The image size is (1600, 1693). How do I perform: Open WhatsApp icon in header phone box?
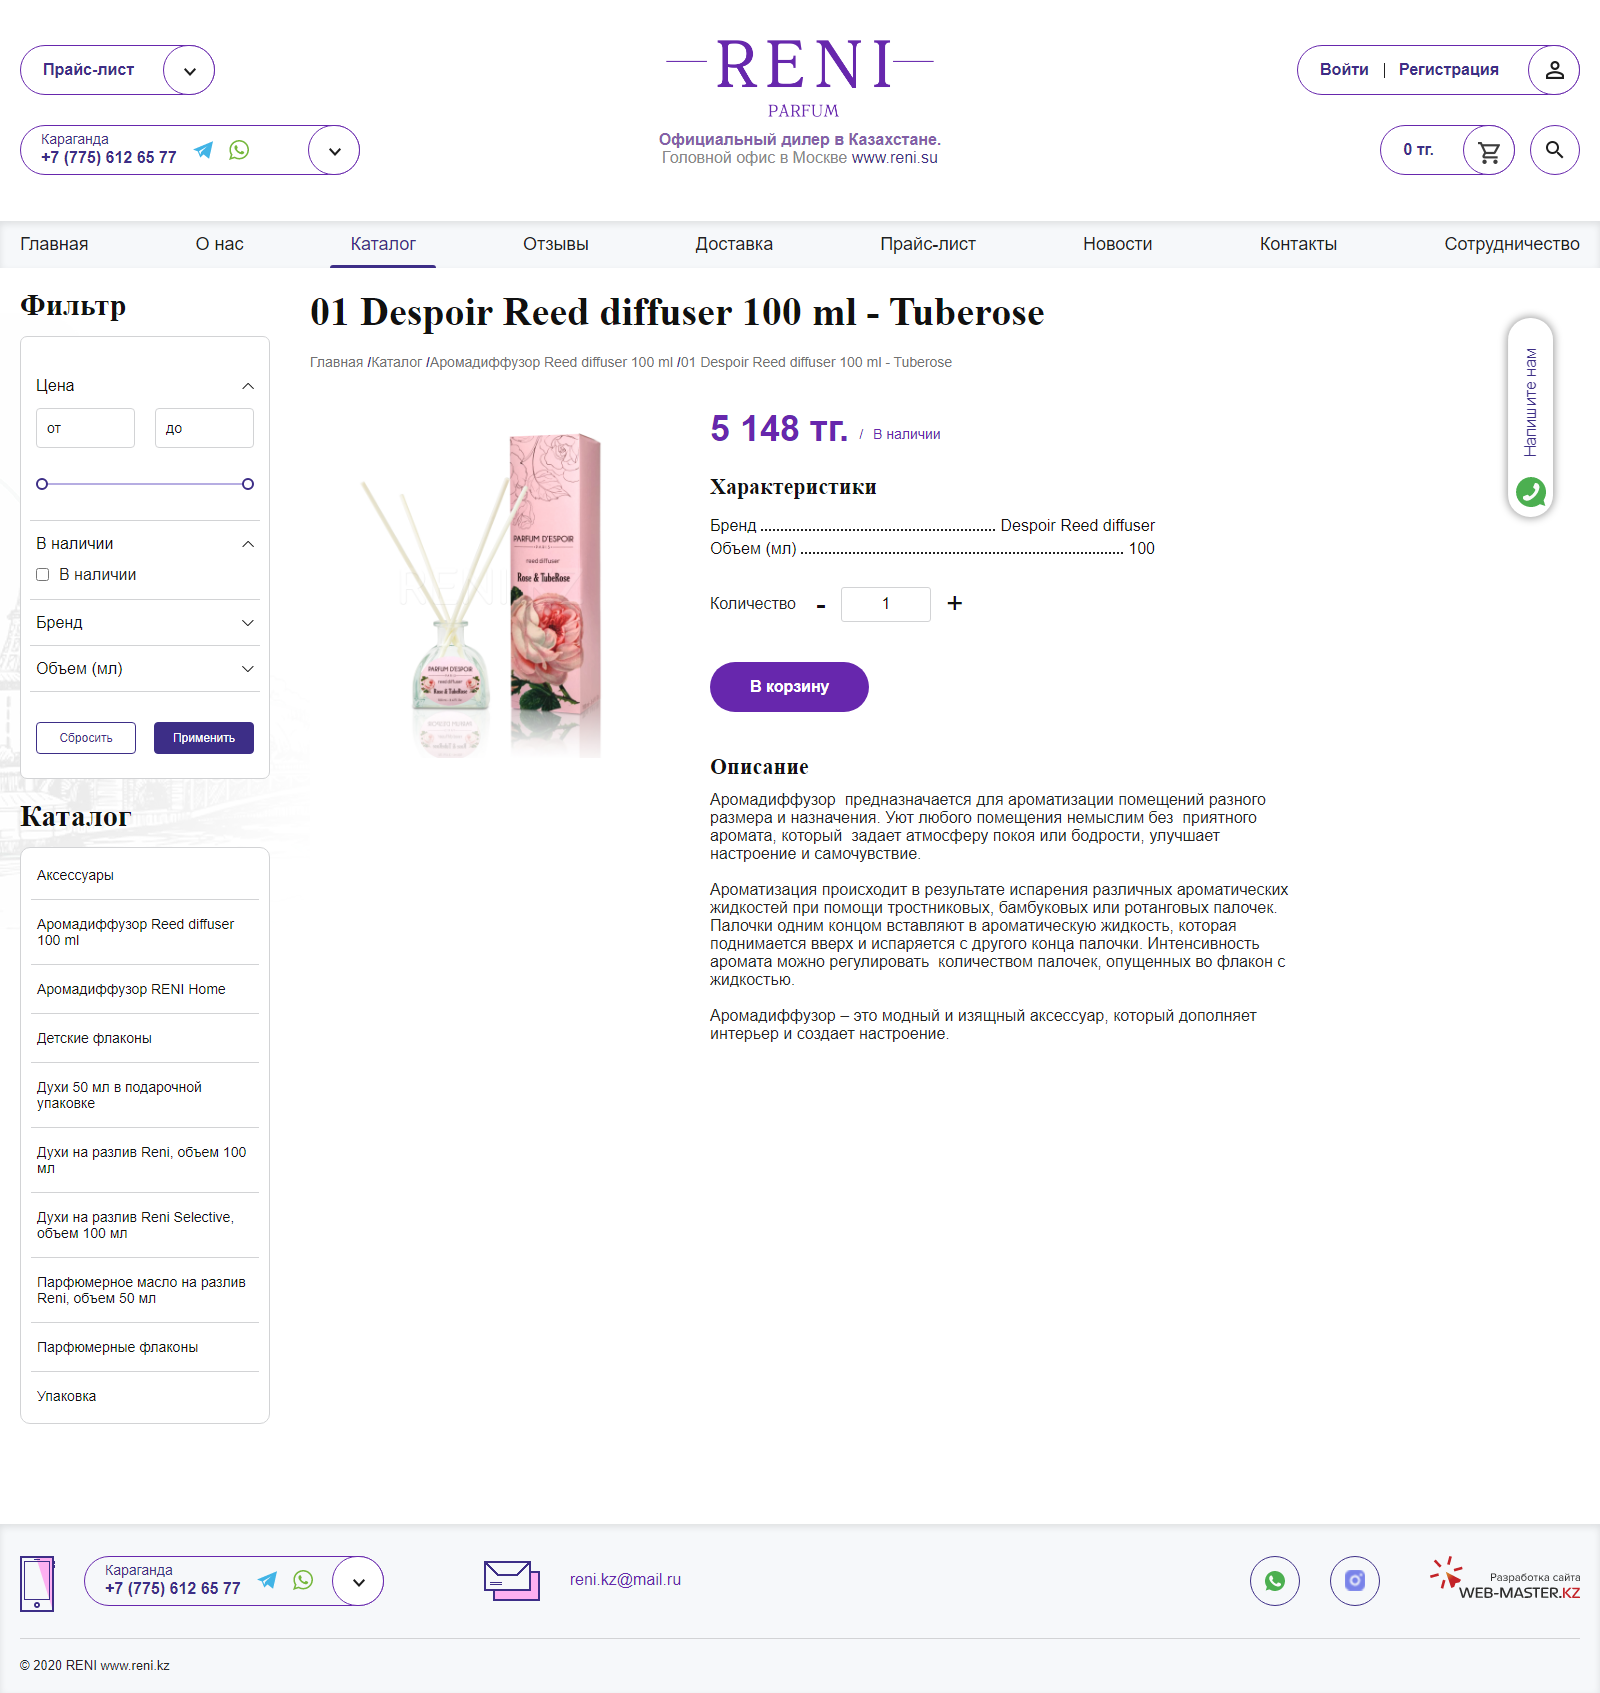(239, 150)
